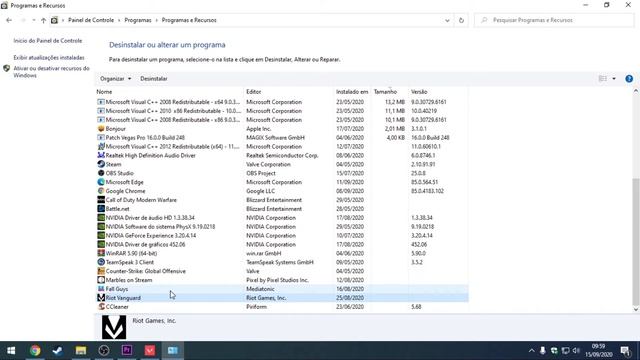Click the NVIDIA GeForce Experience icon
This screenshot has width=640, height=360.
click(x=101, y=236)
